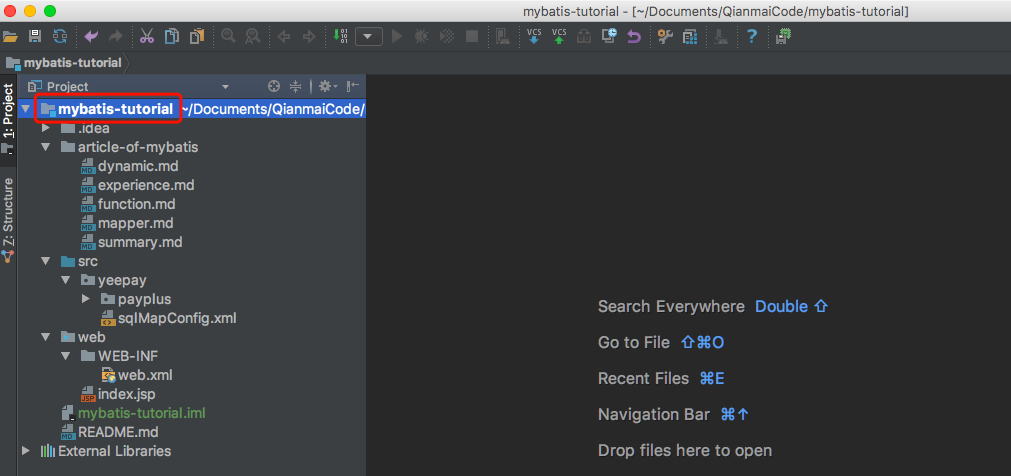Click the Find magnifier icon
Viewport: 1011px width, 476px height.
228,37
